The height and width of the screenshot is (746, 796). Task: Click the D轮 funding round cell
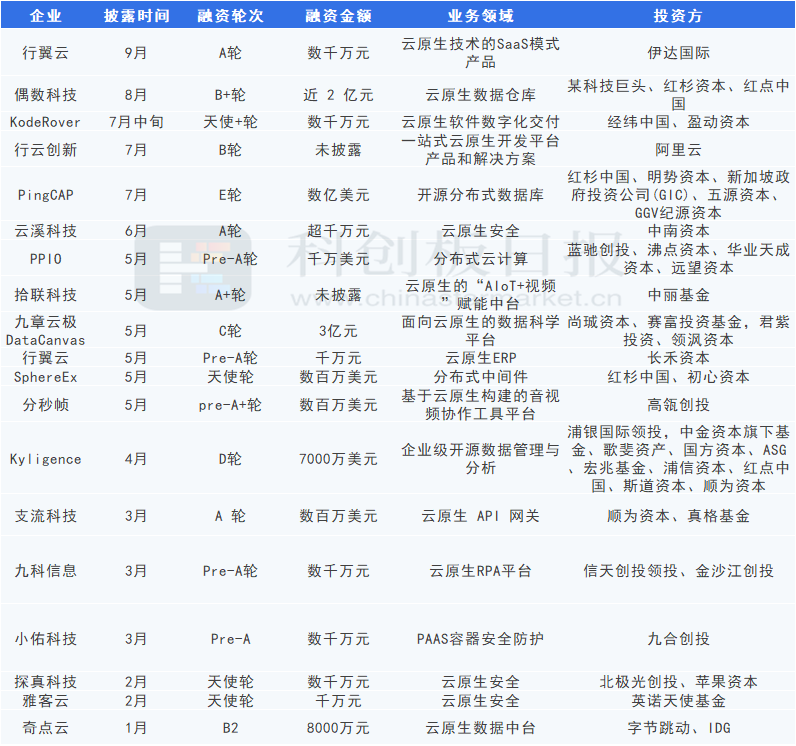pos(230,459)
